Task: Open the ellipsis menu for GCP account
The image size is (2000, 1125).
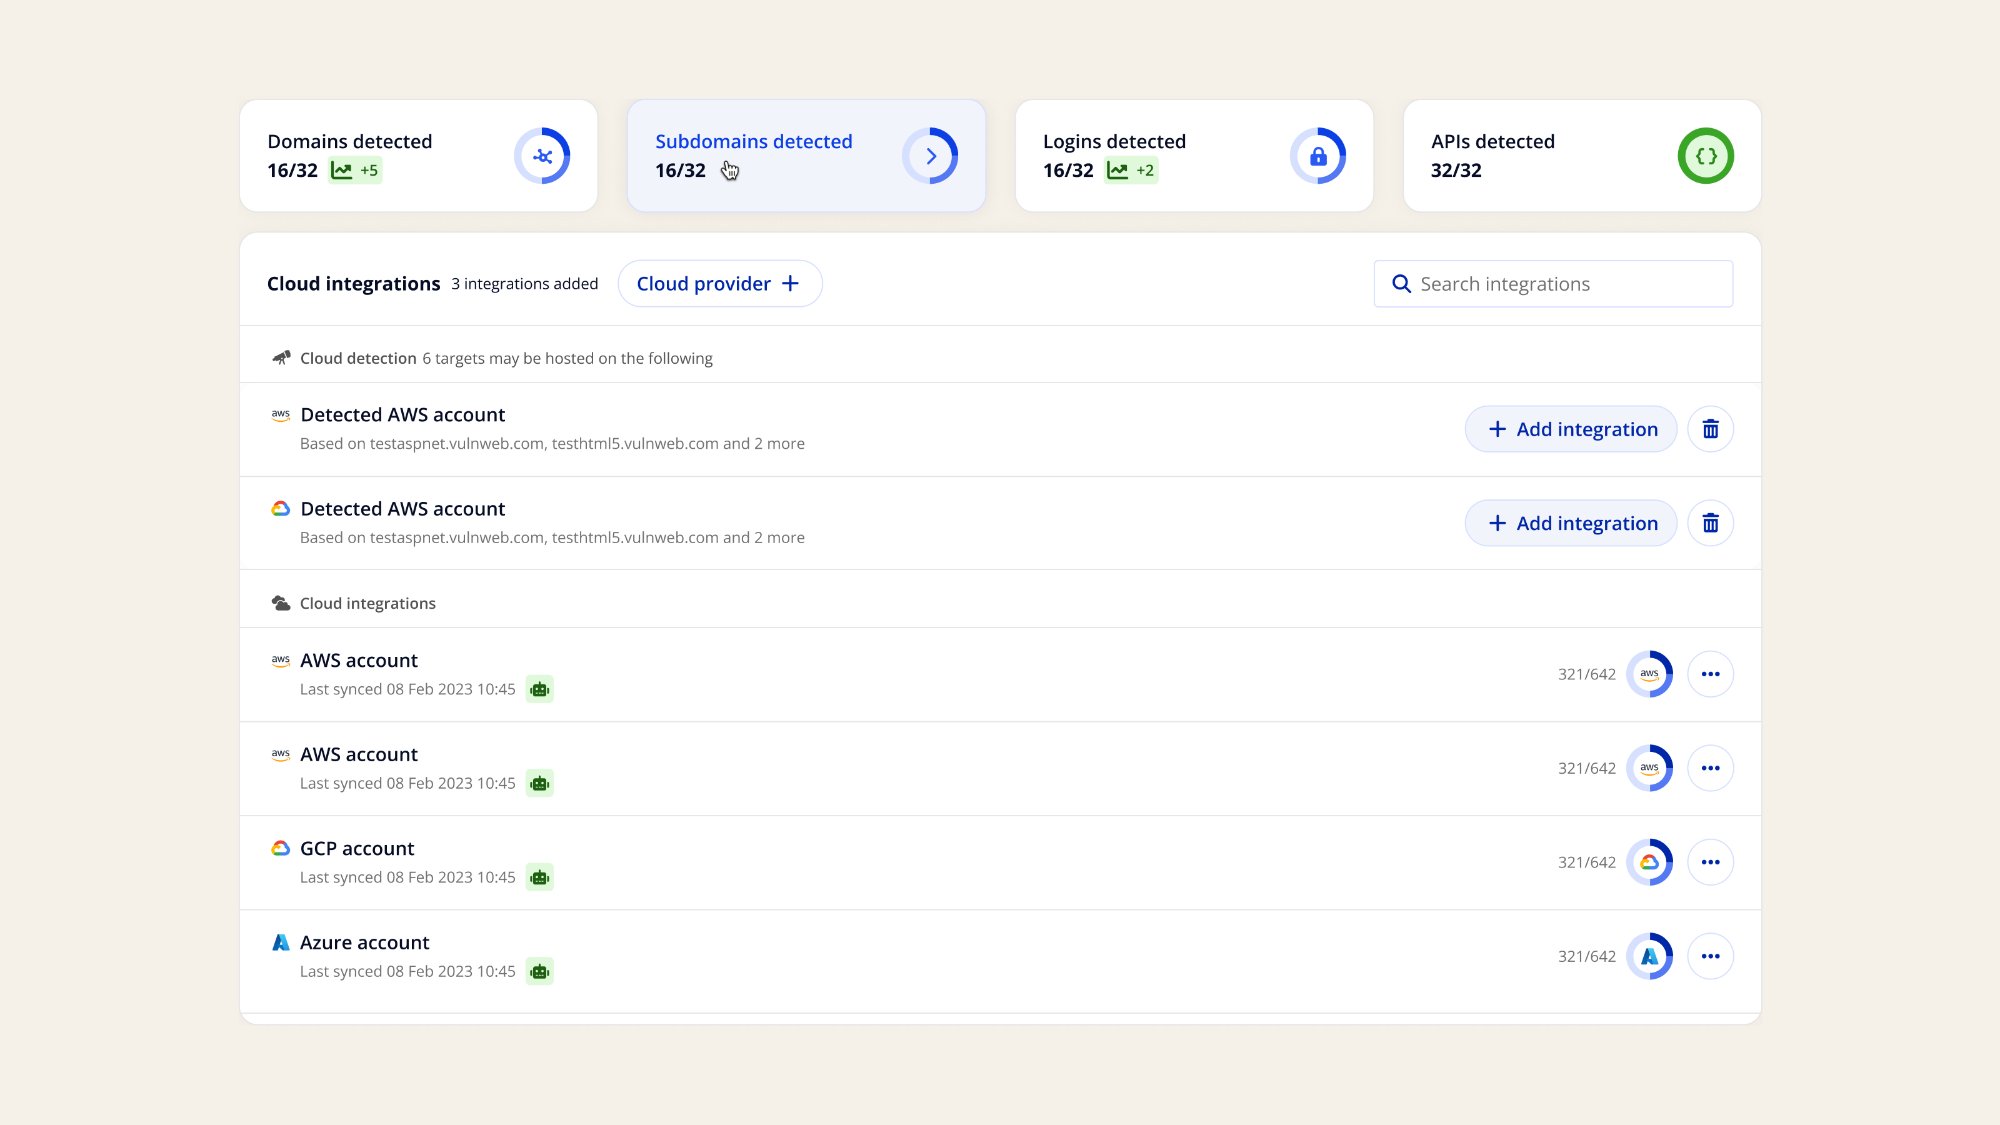Action: click(1711, 861)
